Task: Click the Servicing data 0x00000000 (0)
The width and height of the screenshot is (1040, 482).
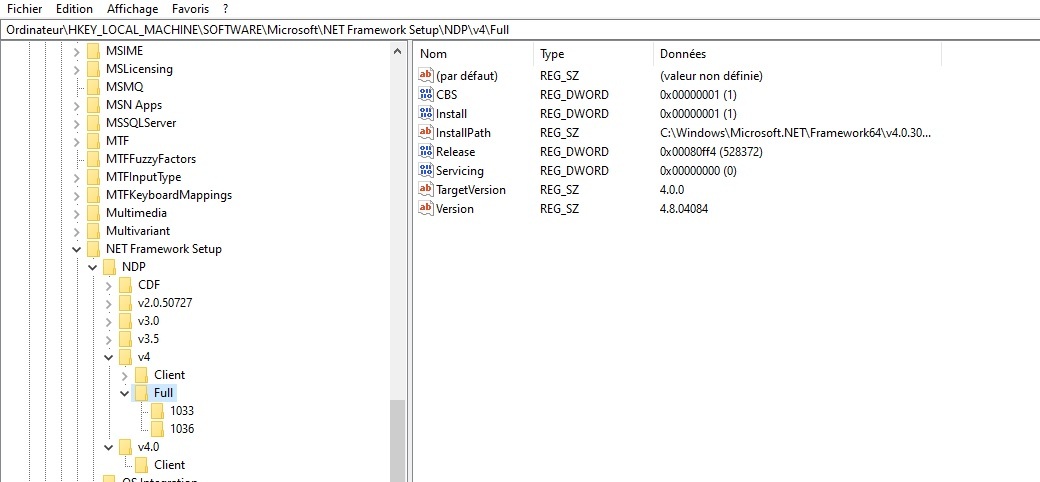Action: [698, 170]
